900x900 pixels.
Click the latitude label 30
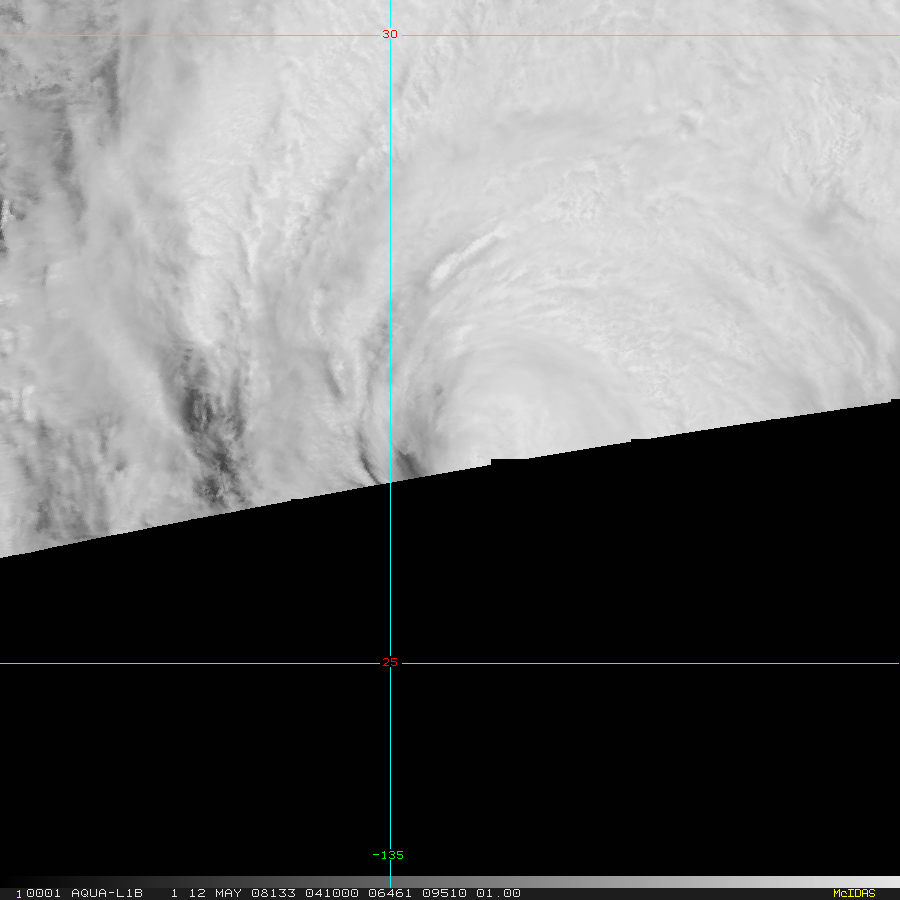pos(390,34)
